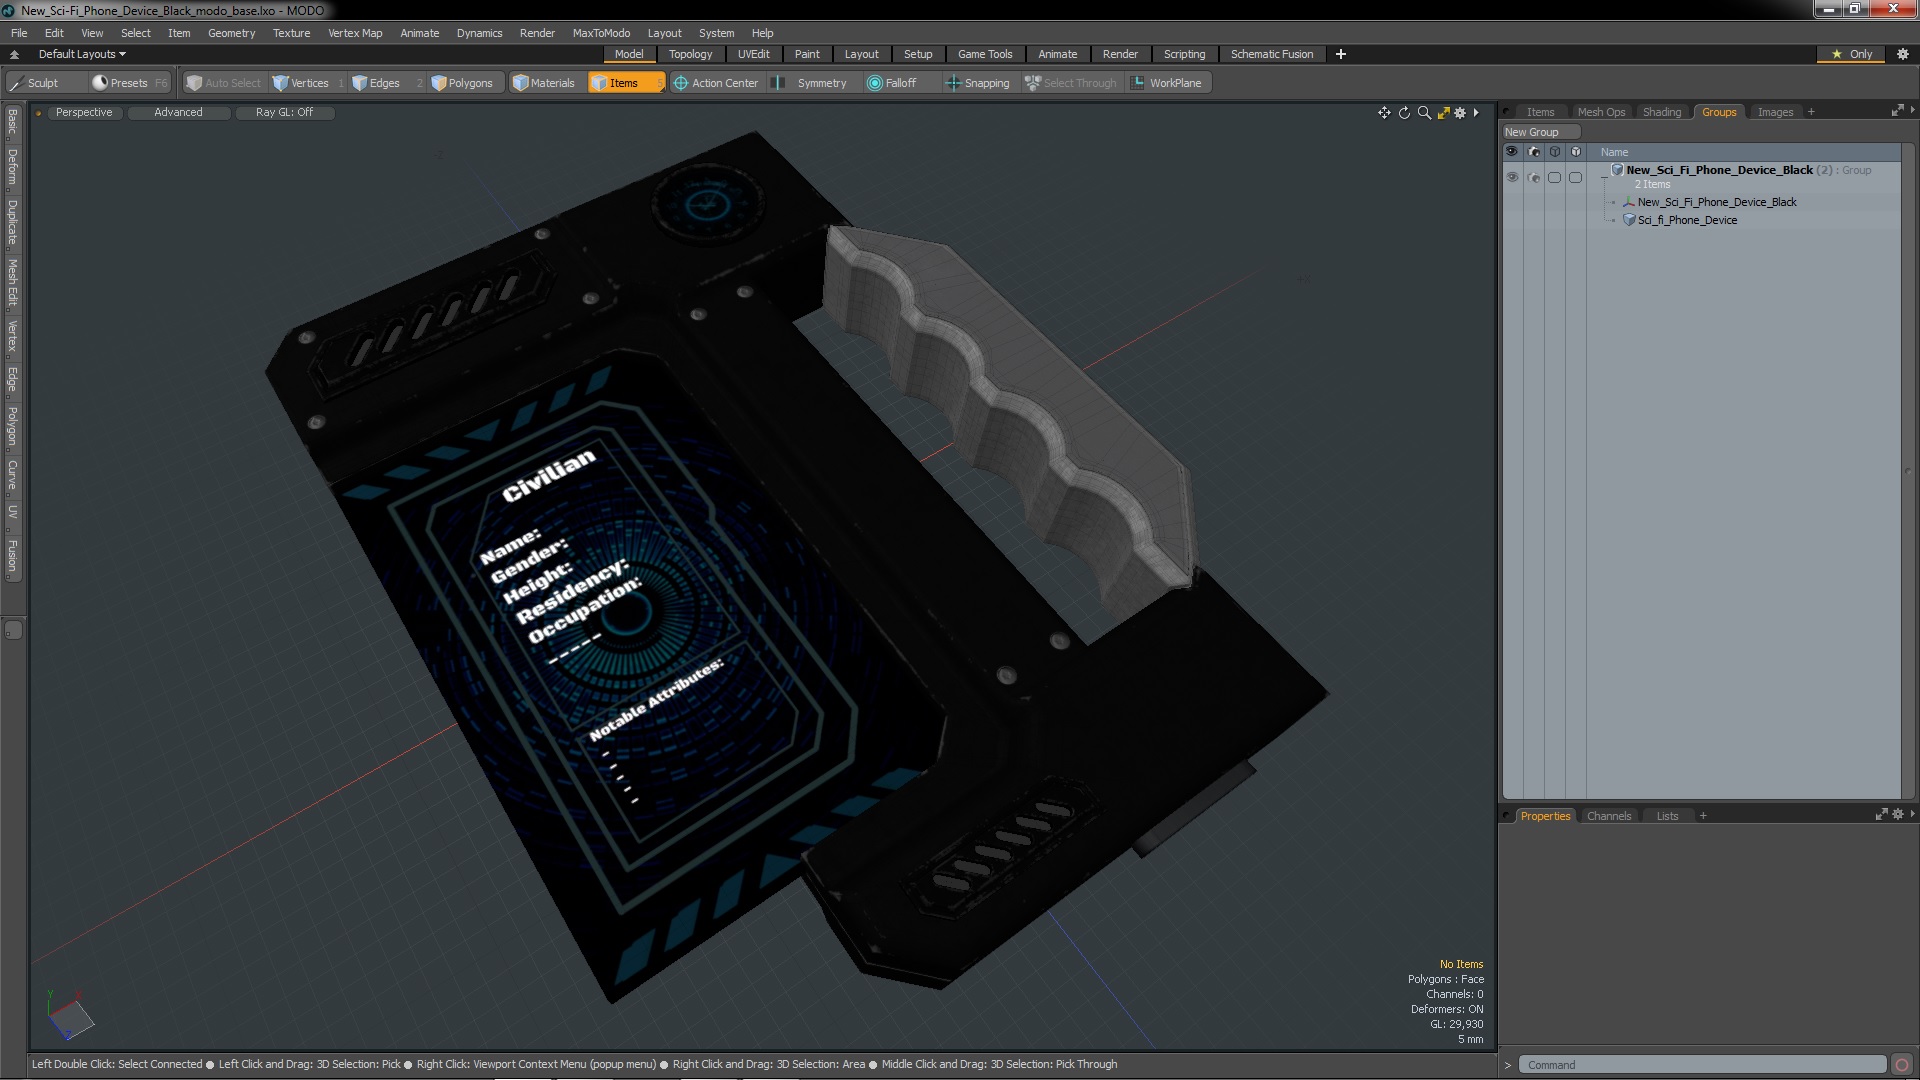The image size is (1920, 1080).
Task: Switch to the Channels tab
Action: [x=1608, y=816]
